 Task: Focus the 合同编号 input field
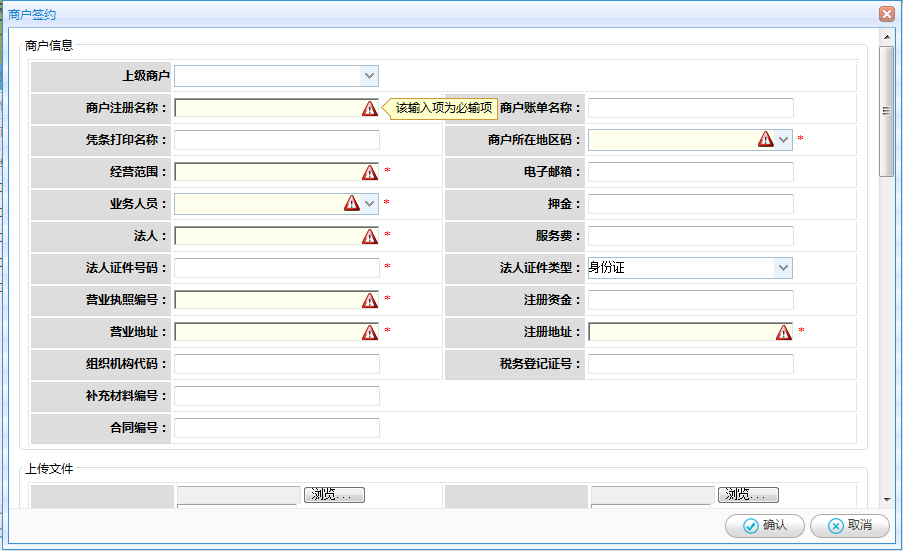277,428
